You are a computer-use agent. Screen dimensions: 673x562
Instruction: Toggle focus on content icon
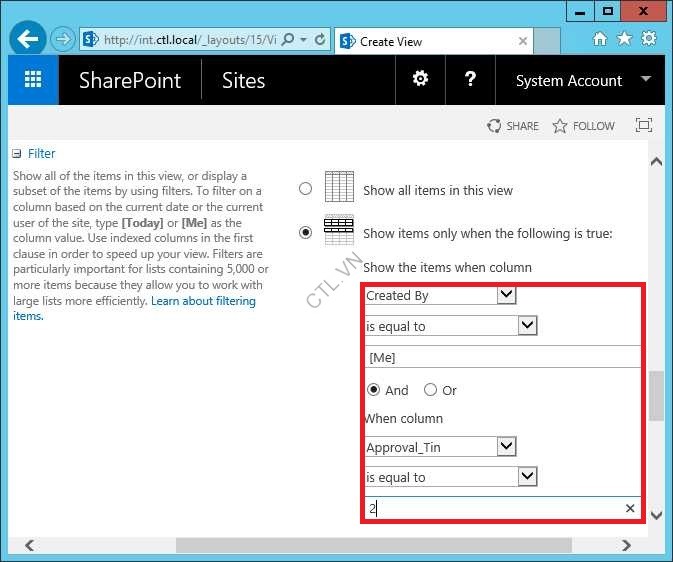(x=644, y=126)
